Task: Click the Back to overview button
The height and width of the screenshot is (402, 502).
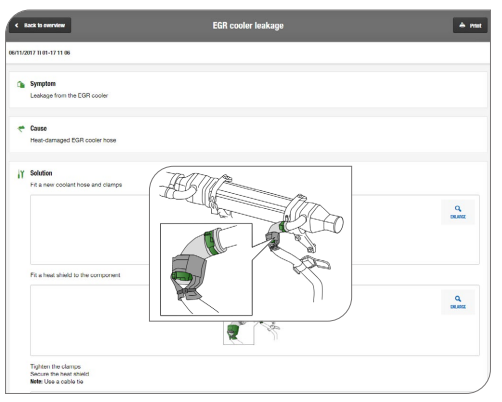Action: pyautogui.click(x=40, y=25)
